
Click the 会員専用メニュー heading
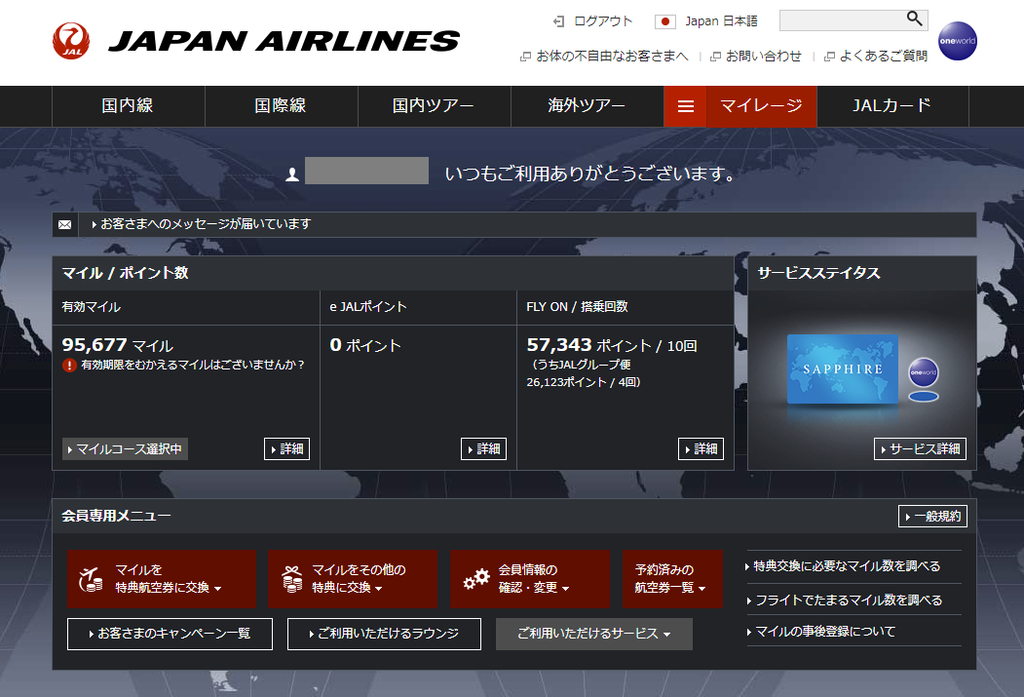[x=116, y=516]
